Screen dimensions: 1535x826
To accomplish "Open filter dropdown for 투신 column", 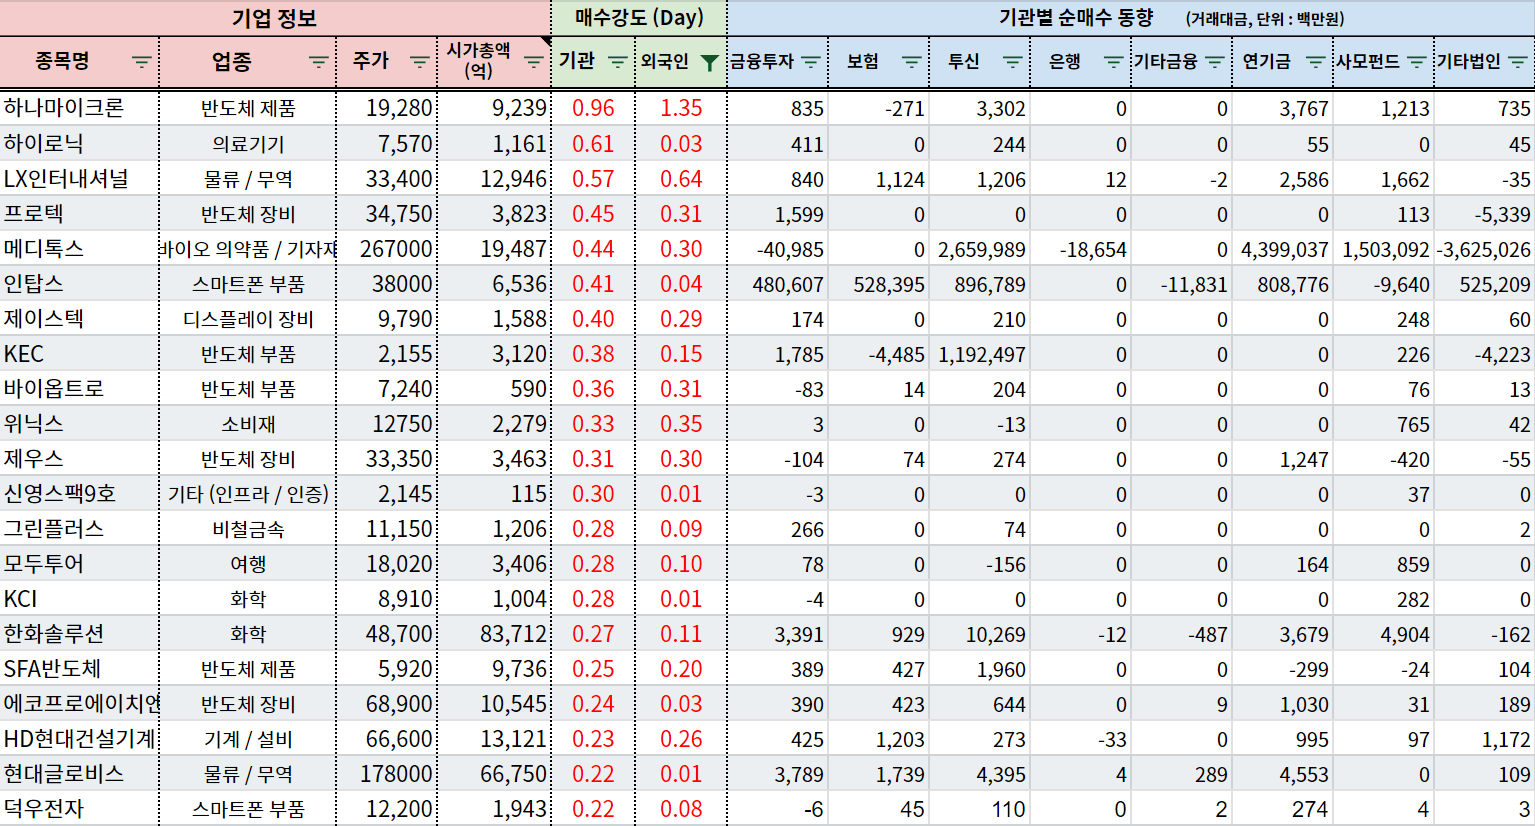I will coord(1013,62).
